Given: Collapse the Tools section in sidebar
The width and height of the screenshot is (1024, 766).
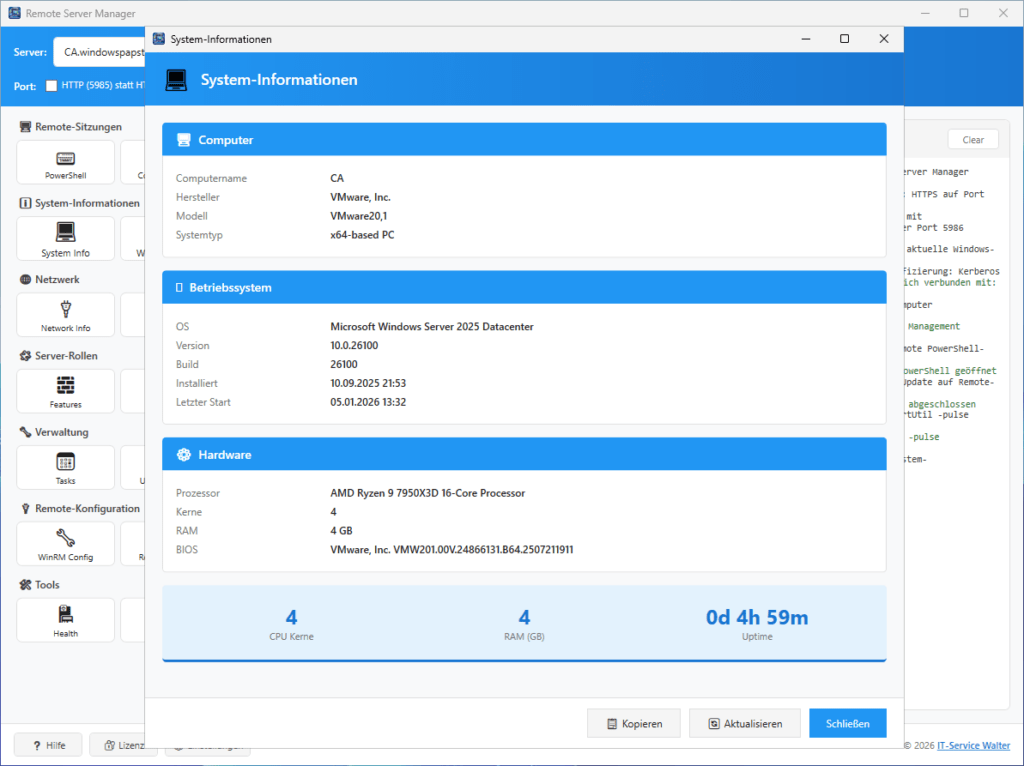Looking at the screenshot, I should coord(38,584).
